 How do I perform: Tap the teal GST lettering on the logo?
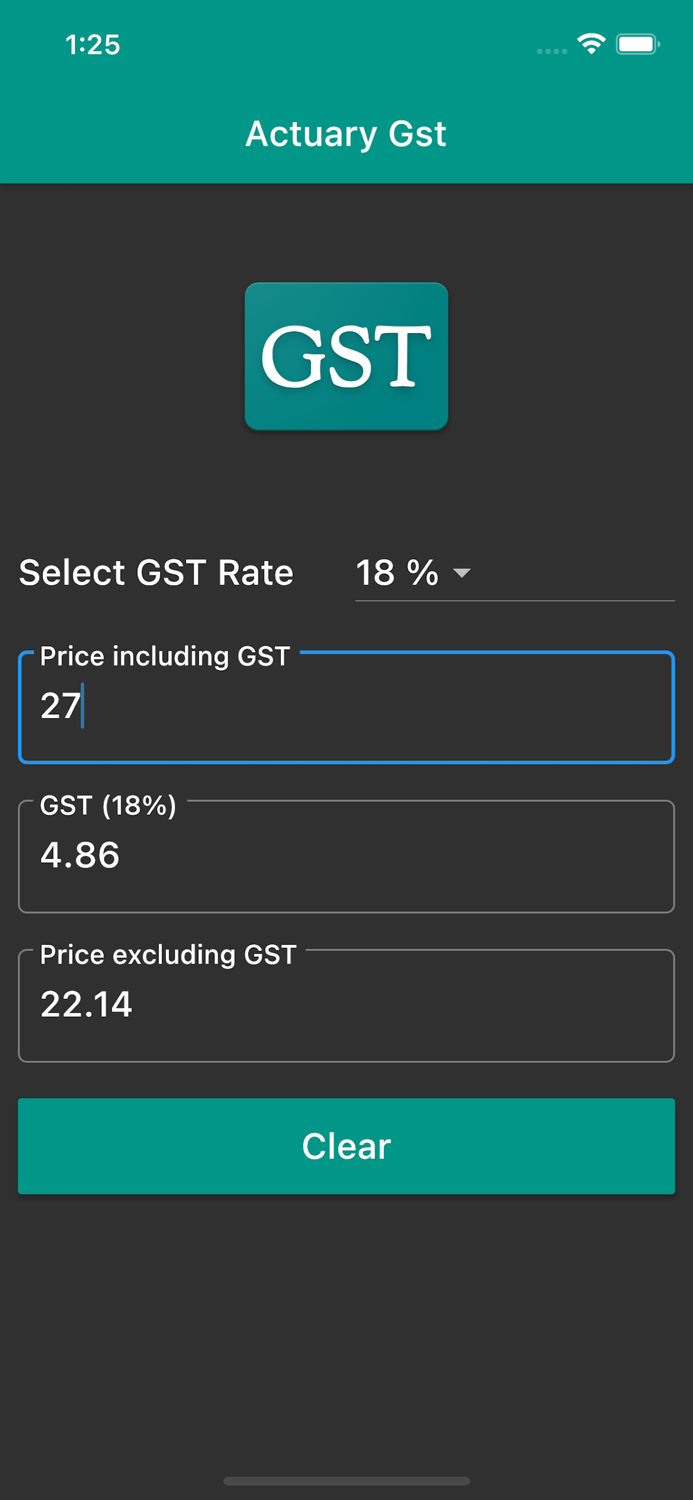pos(346,356)
